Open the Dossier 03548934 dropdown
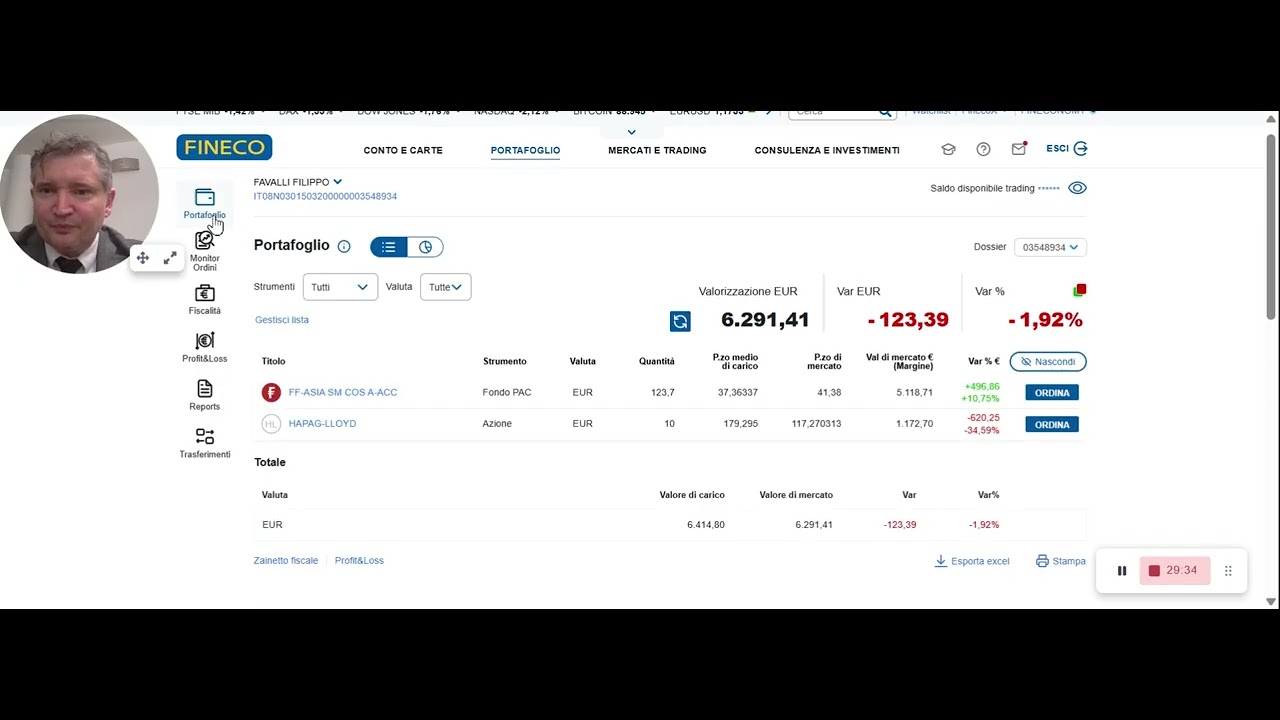Image resolution: width=1280 pixels, height=720 pixels. coord(1050,247)
